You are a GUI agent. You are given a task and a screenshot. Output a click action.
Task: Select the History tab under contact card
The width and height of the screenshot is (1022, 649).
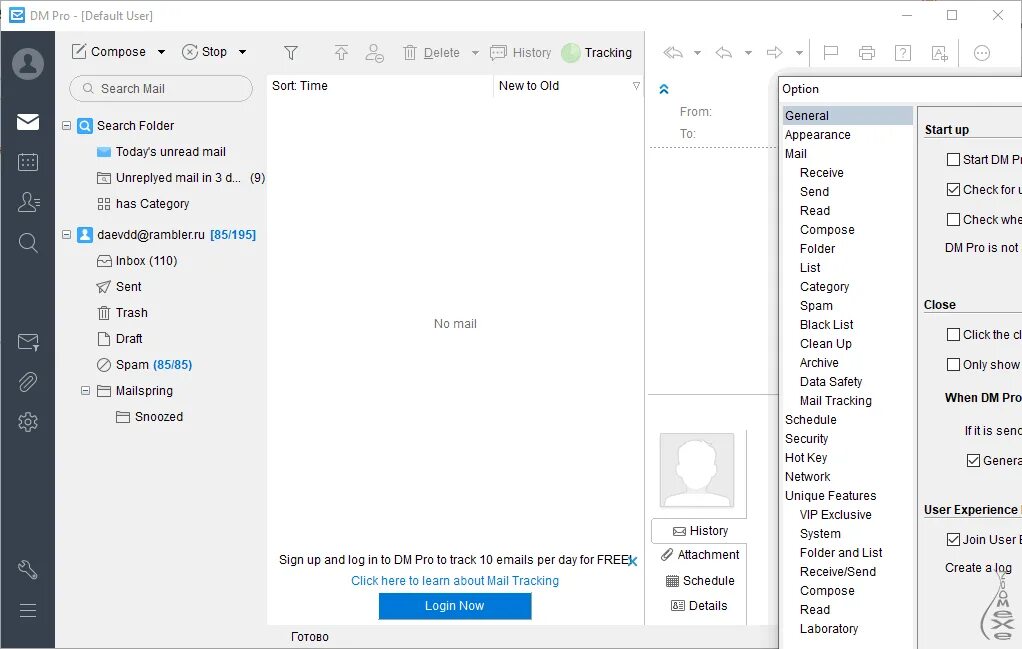(x=699, y=531)
